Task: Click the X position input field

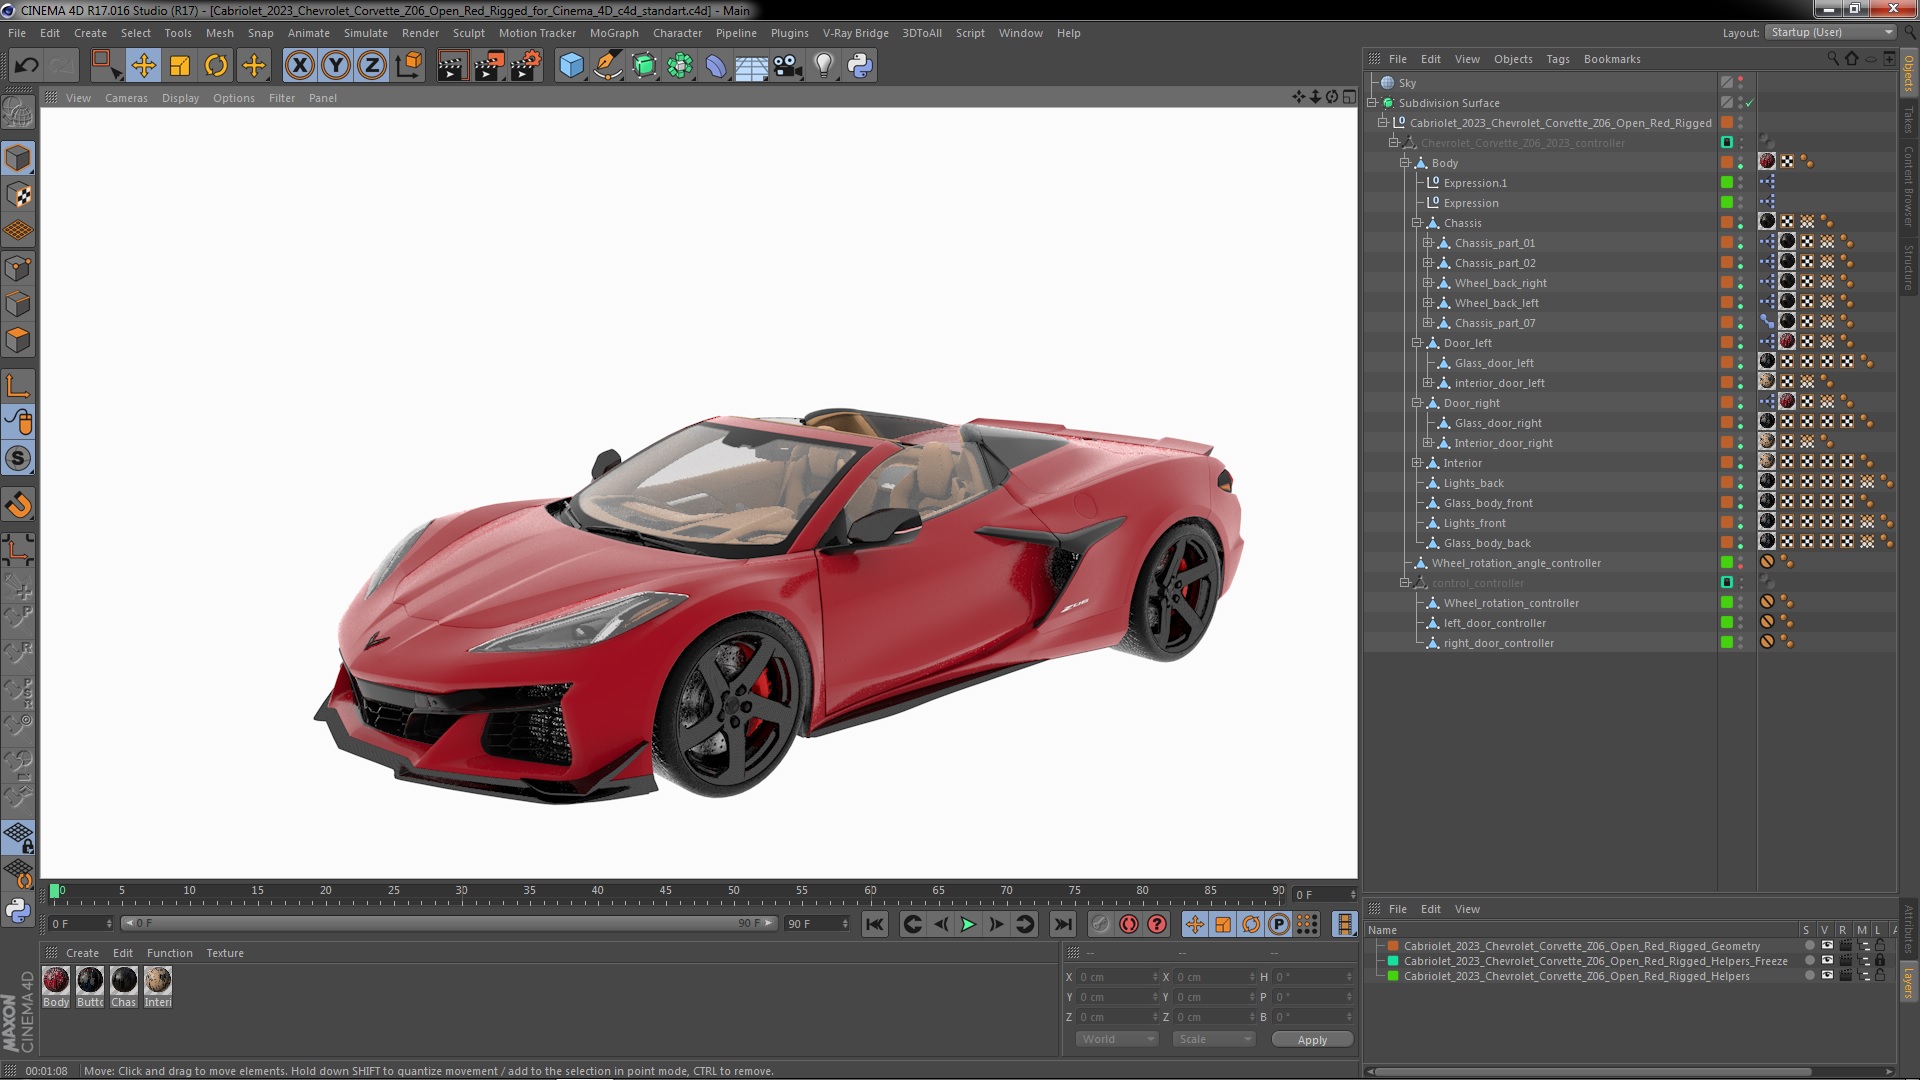Action: [x=1117, y=978]
